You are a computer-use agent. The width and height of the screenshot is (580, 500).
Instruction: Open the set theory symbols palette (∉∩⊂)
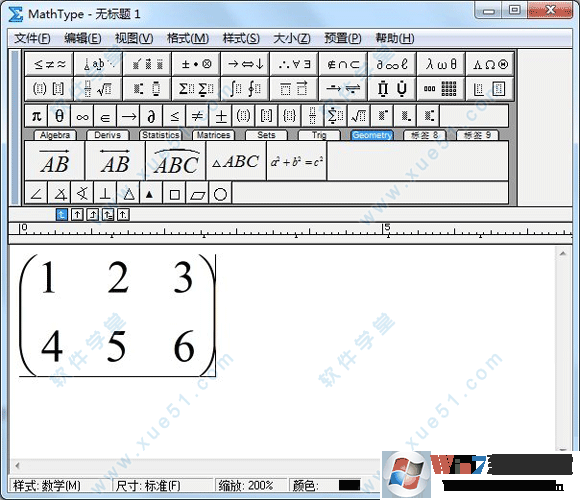coord(343,64)
